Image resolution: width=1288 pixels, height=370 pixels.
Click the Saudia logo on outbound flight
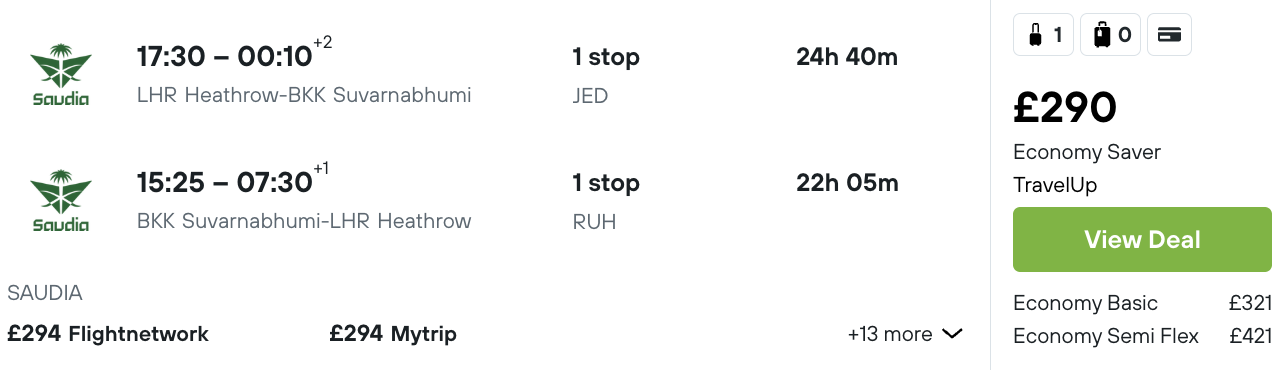61,75
